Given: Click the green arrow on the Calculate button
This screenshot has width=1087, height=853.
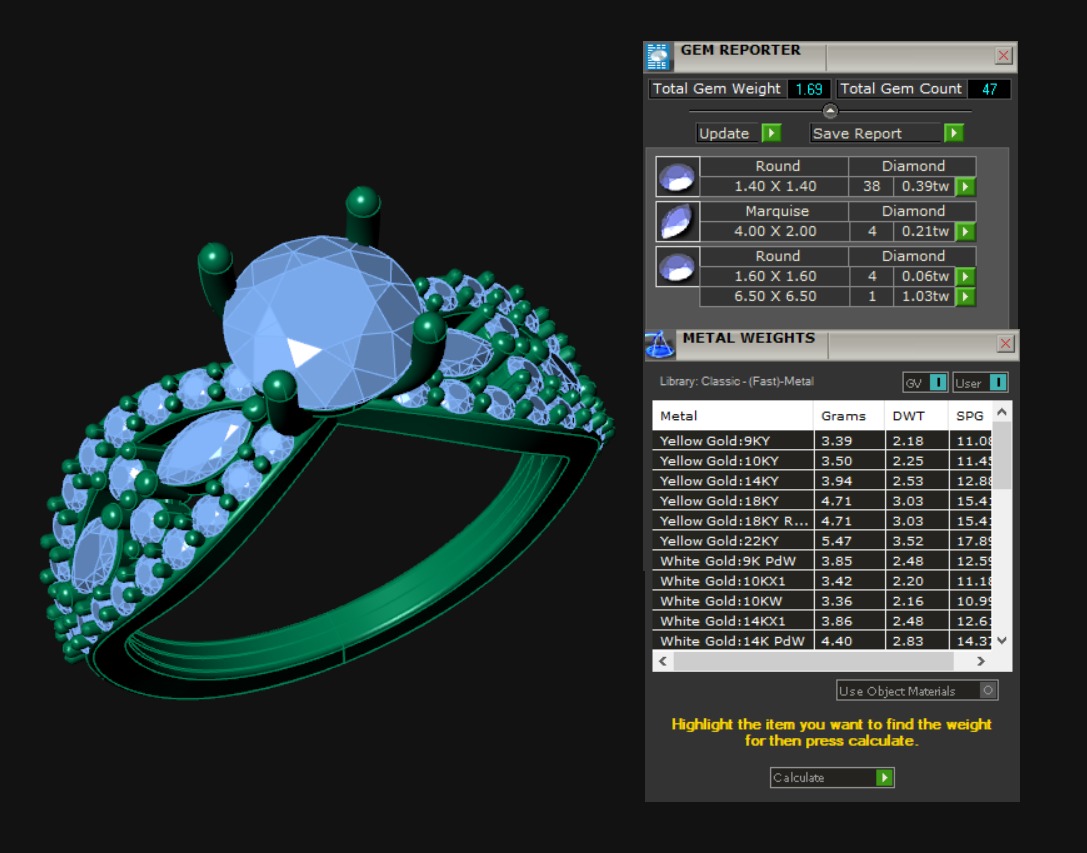Looking at the screenshot, I should [884, 778].
